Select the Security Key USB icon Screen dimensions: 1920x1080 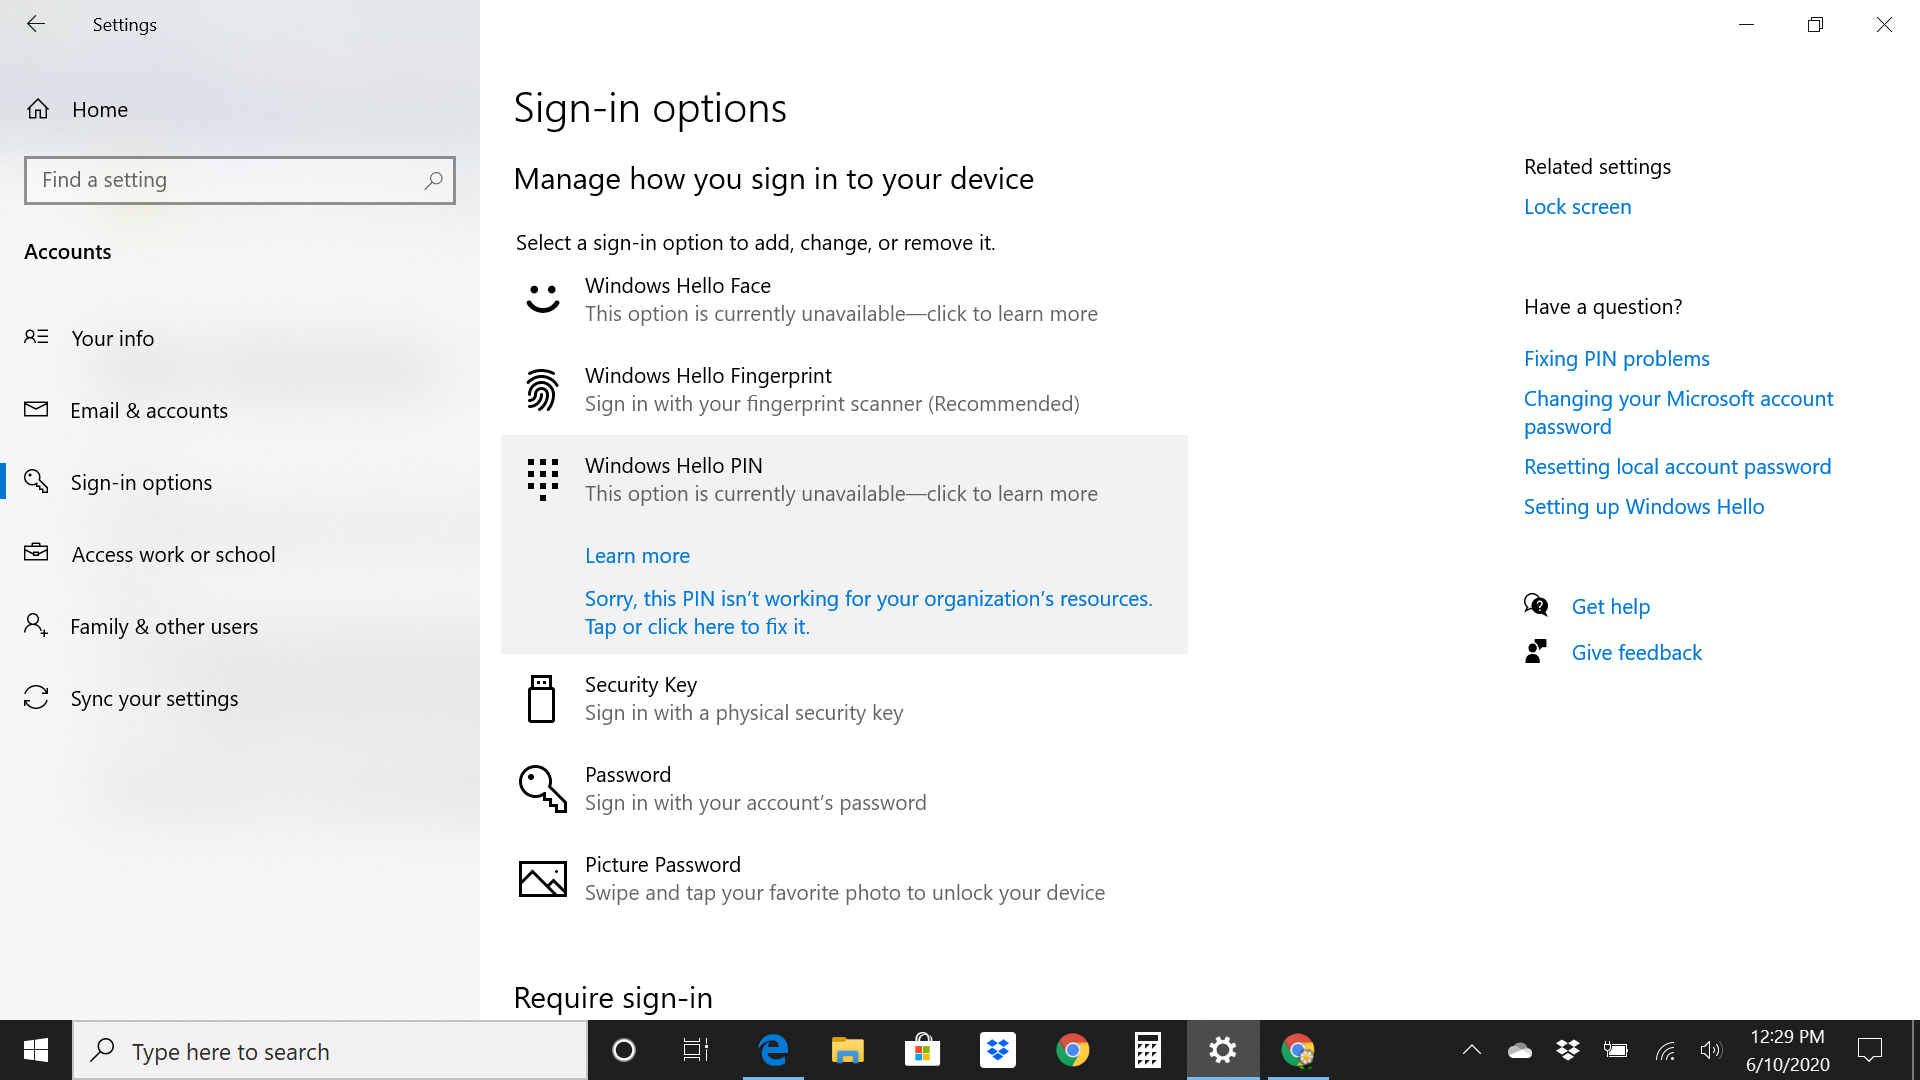click(542, 698)
